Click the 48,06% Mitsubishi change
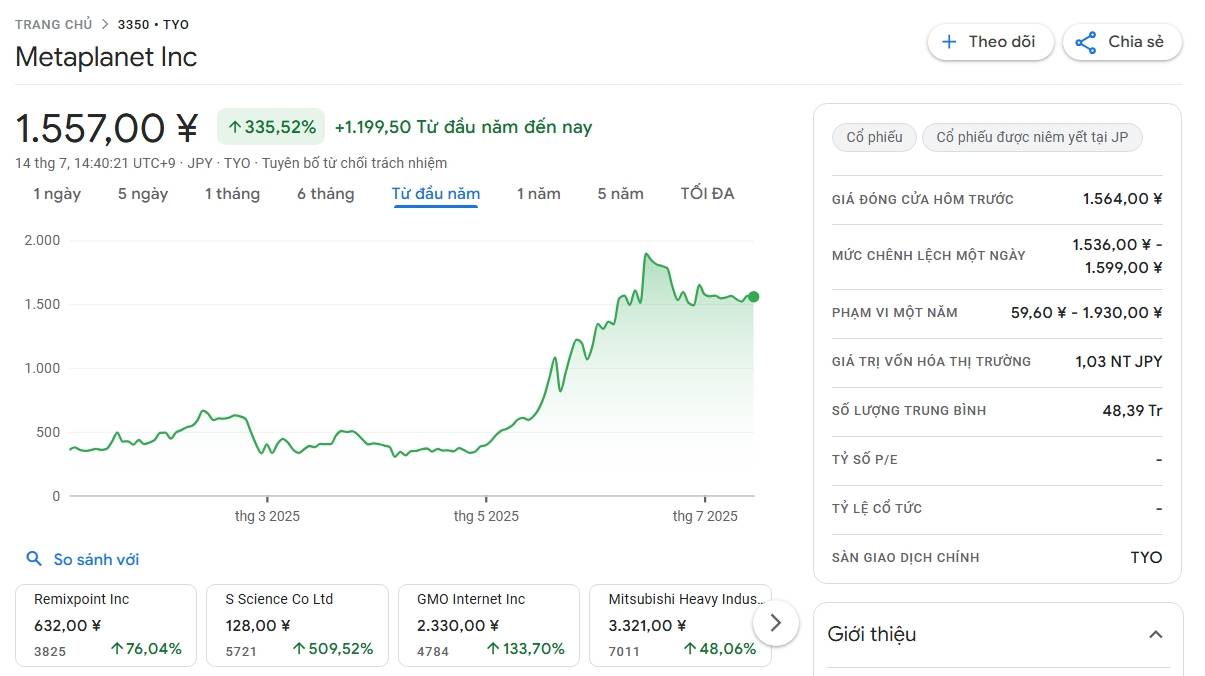The width and height of the screenshot is (1205, 676). (x=720, y=649)
